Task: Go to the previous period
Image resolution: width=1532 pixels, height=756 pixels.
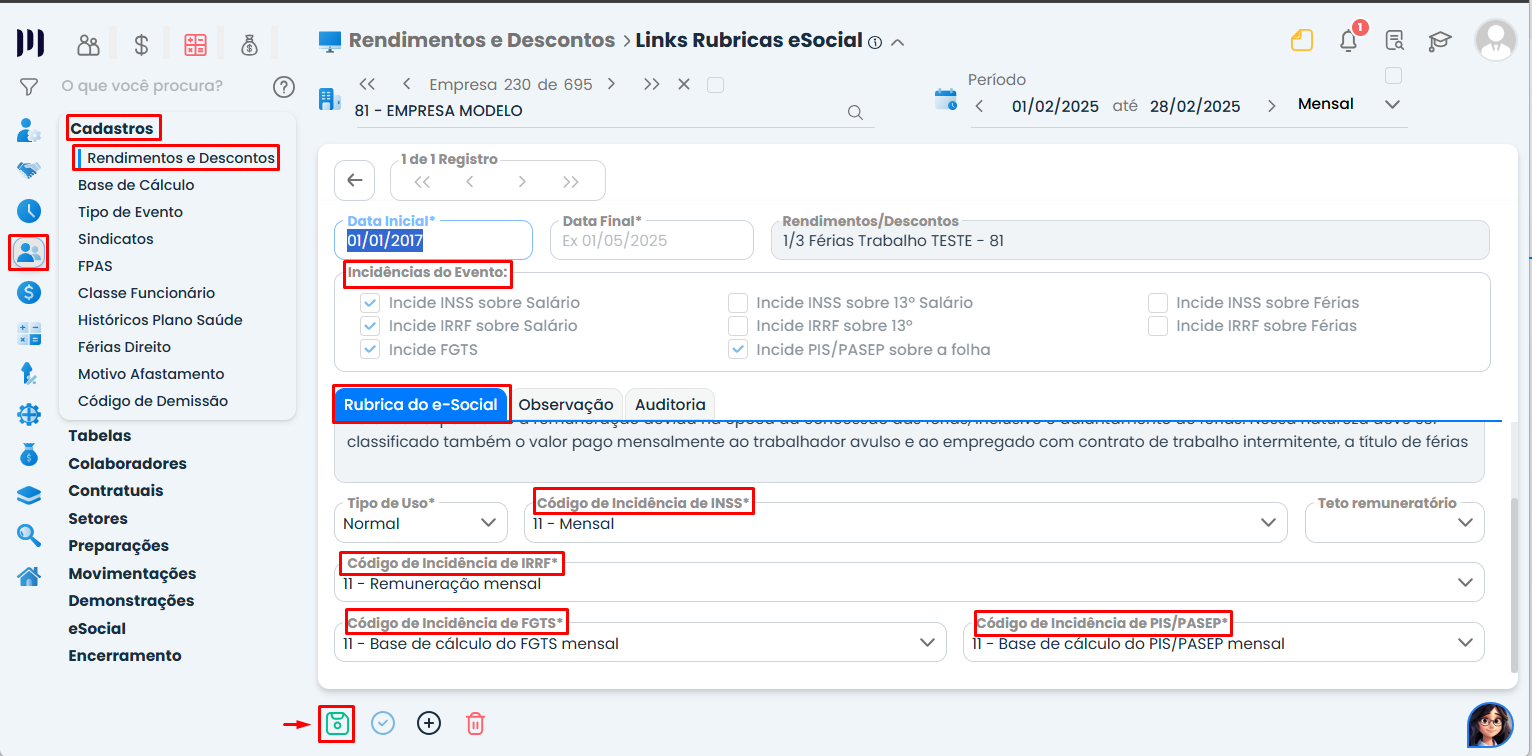Action: pyautogui.click(x=979, y=106)
